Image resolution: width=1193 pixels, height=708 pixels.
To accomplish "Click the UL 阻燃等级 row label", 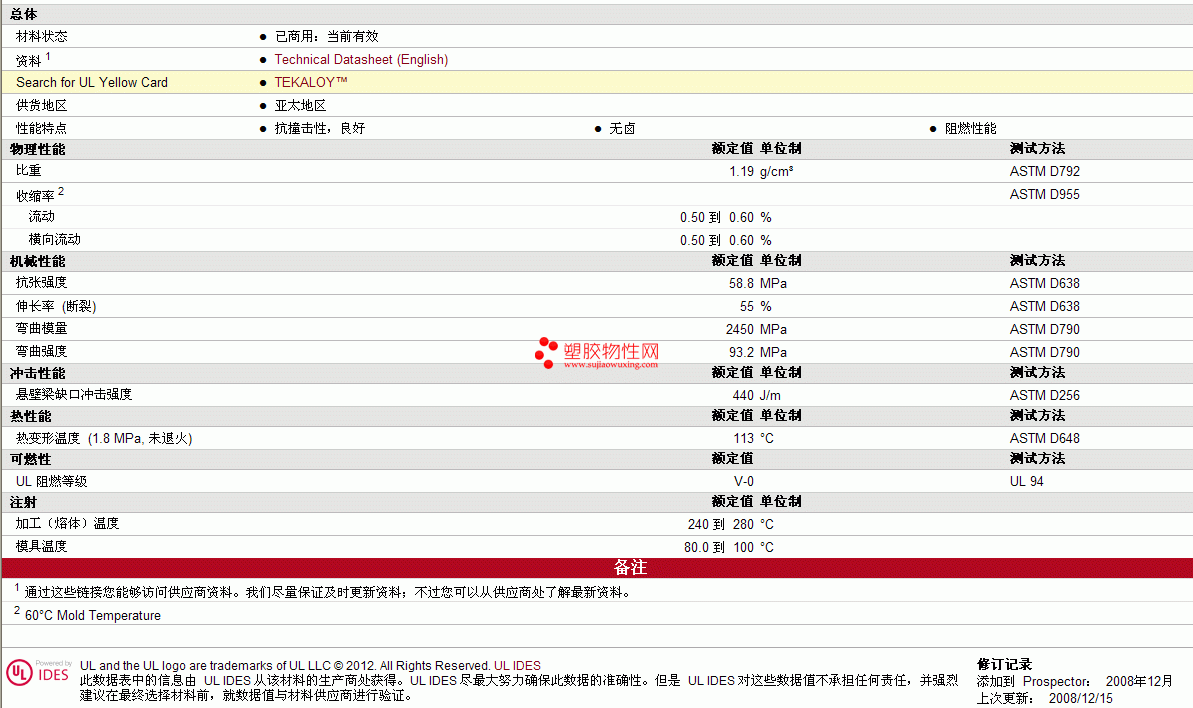I will (52, 481).
